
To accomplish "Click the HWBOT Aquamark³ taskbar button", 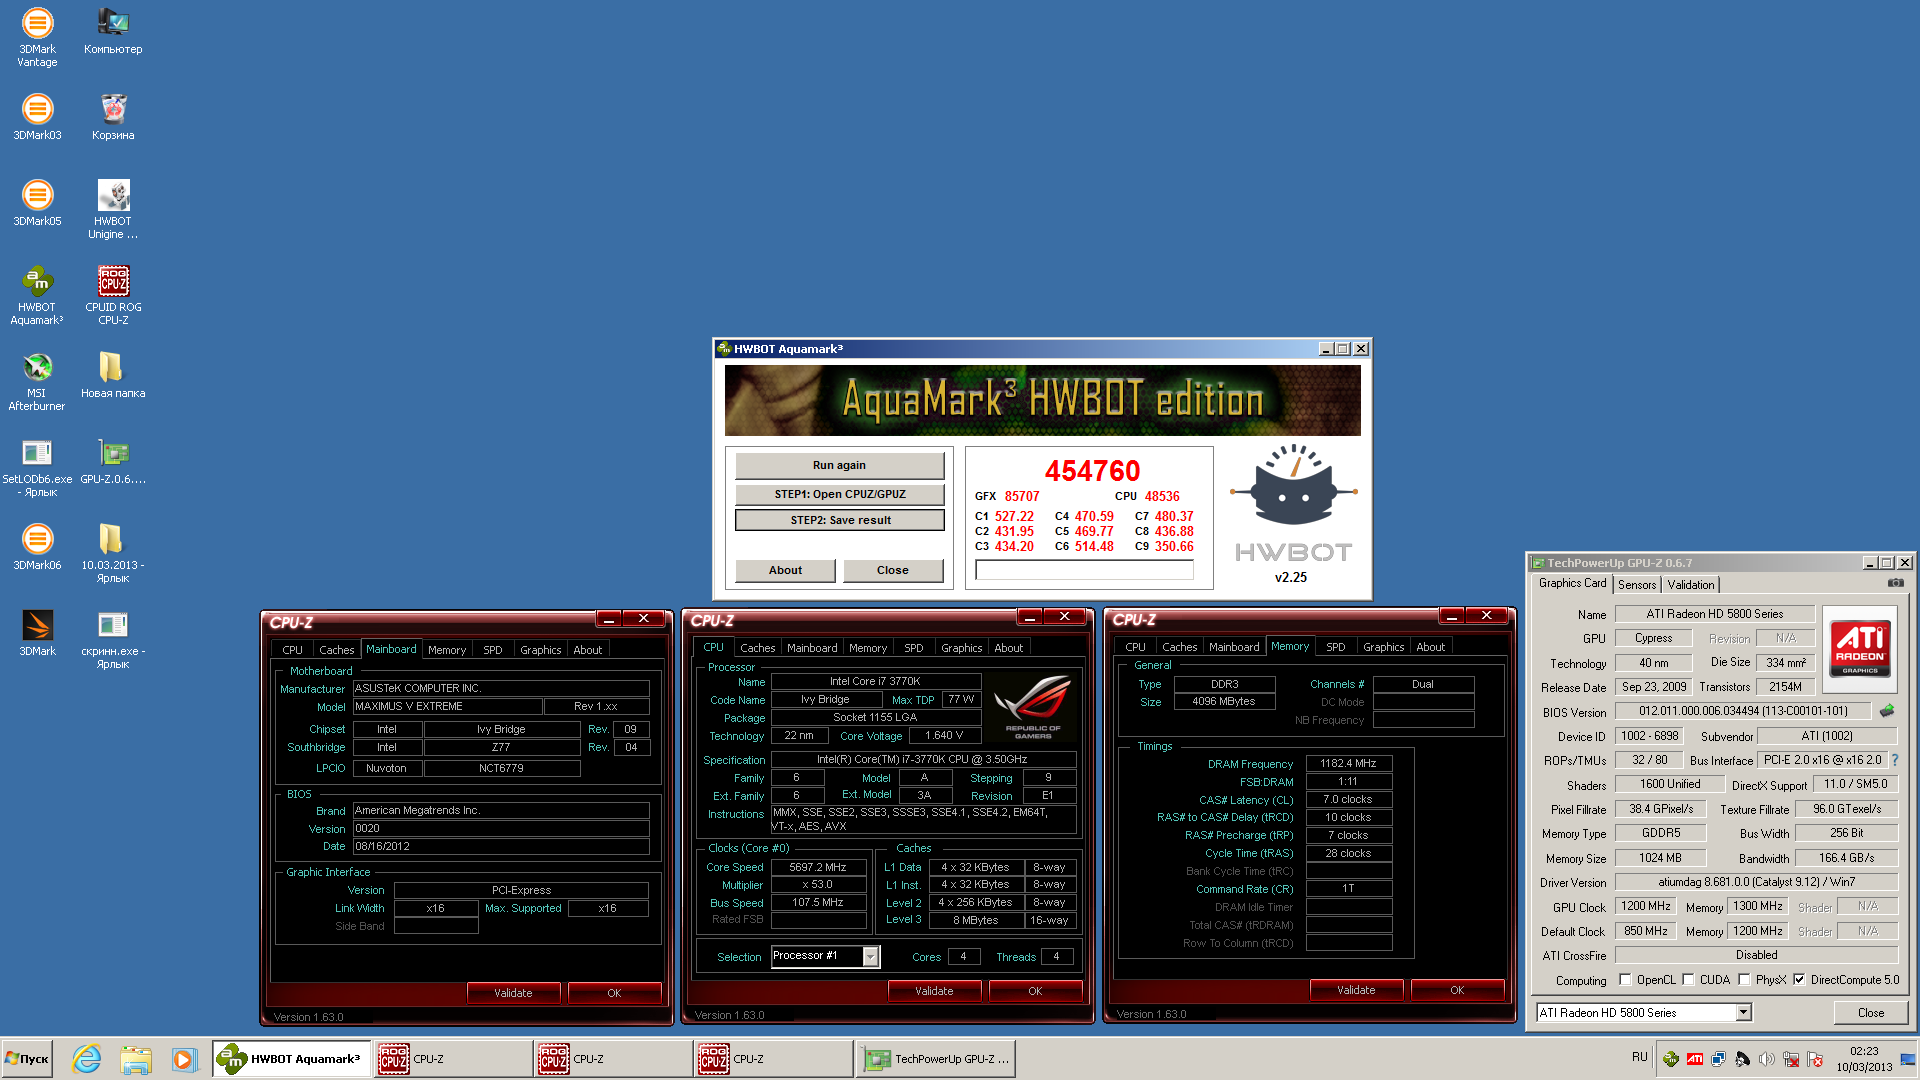I will click(291, 1059).
